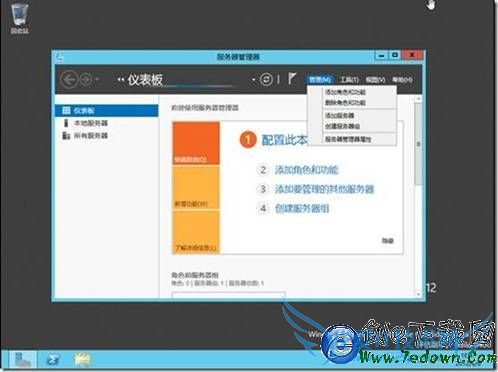Open the 工具(T) menu

pos(349,79)
